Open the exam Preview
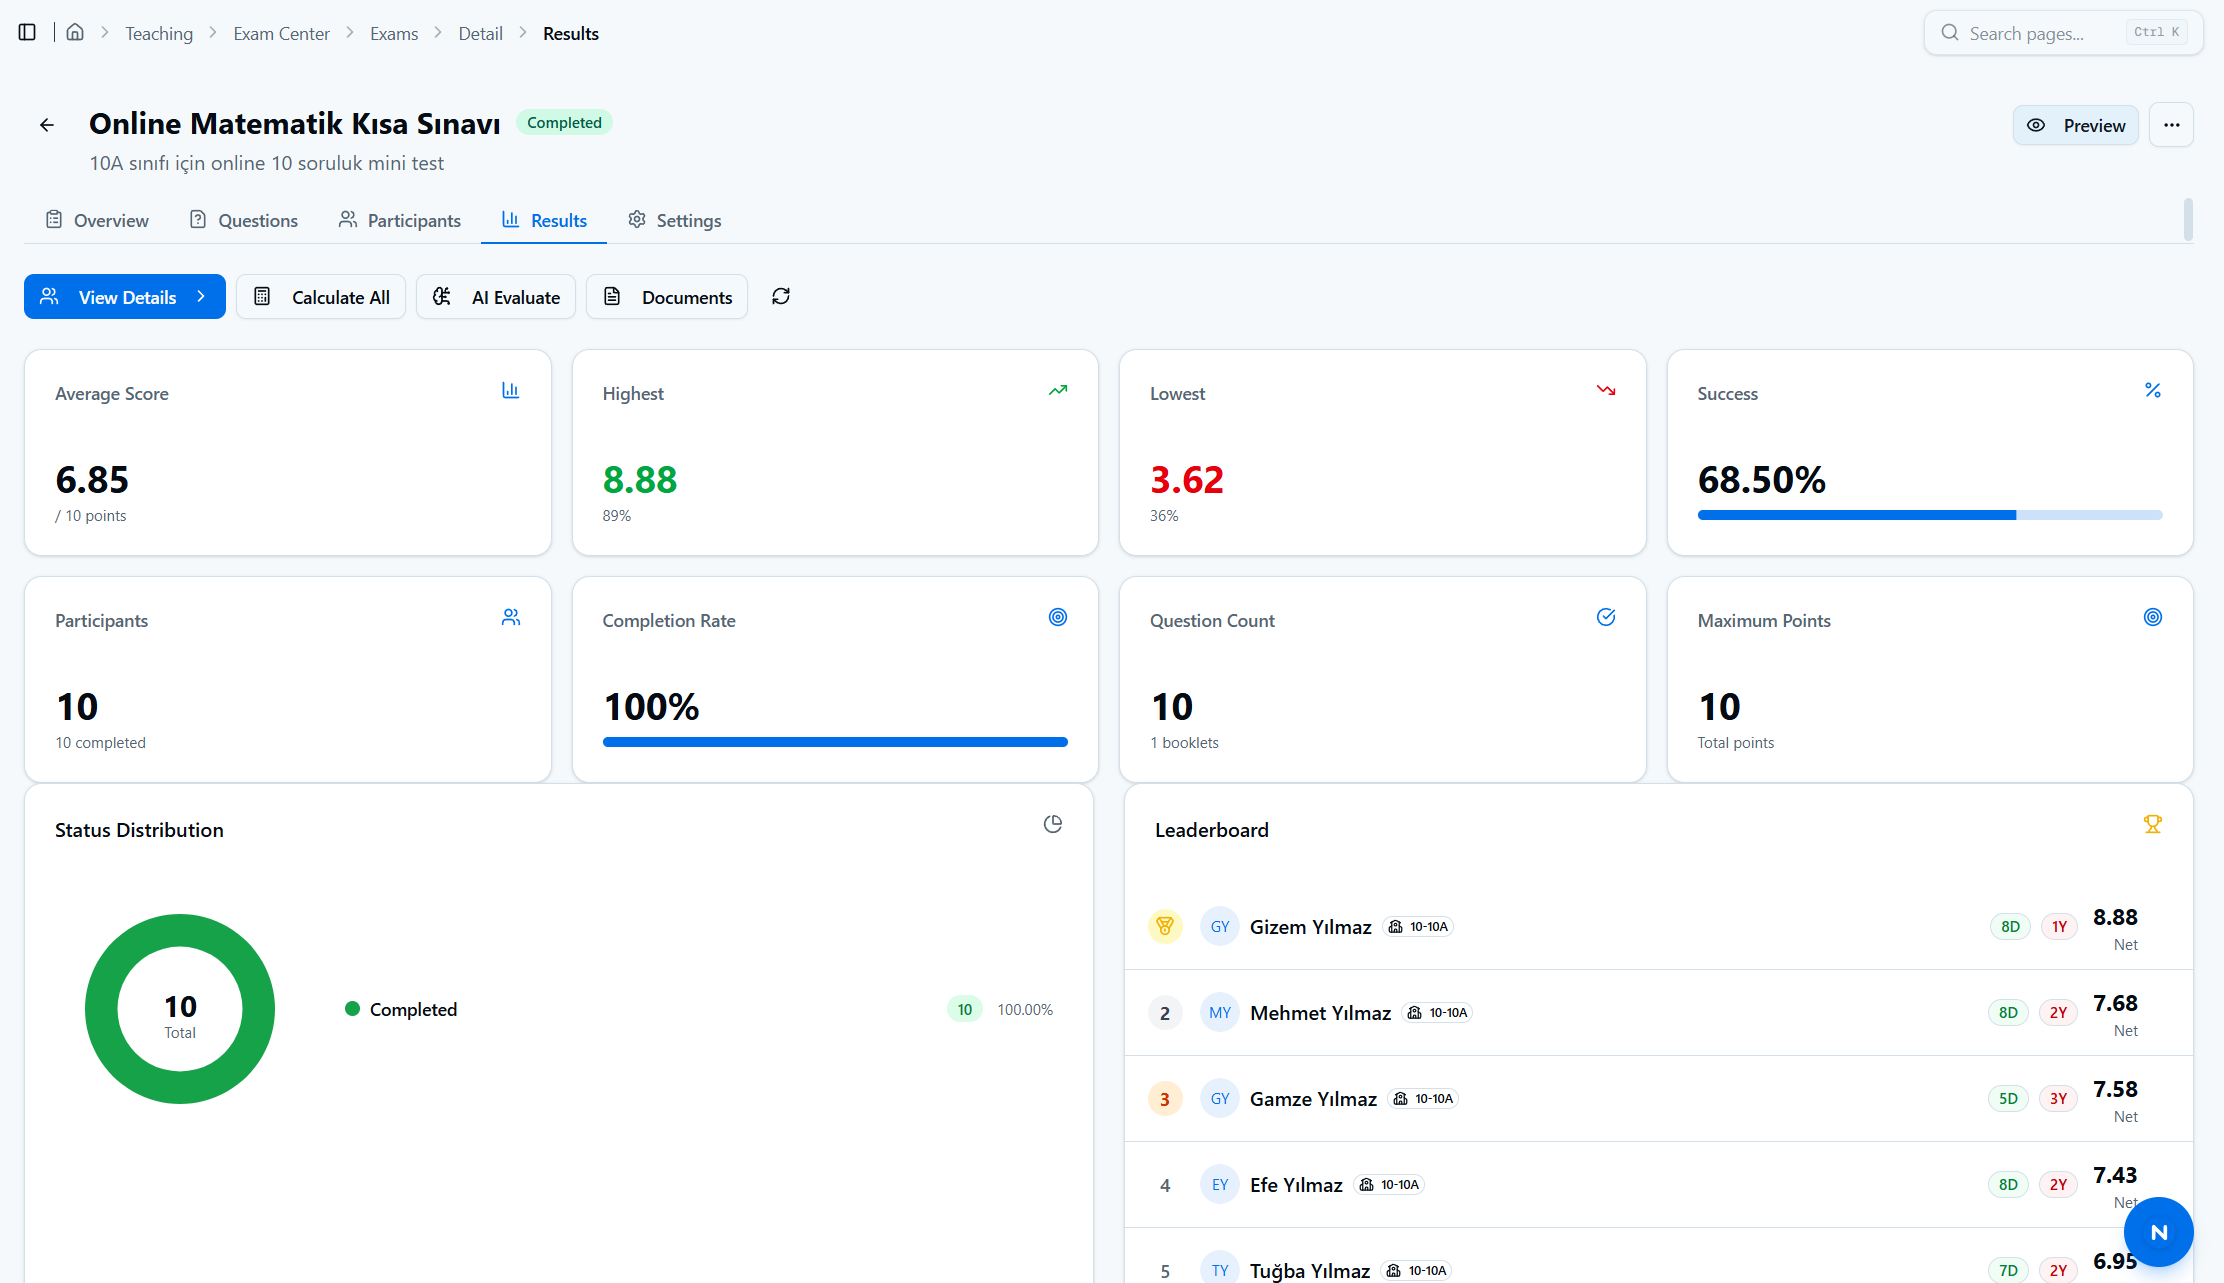The width and height of the screenshot is (2224, 1283). pos(2076,125)
